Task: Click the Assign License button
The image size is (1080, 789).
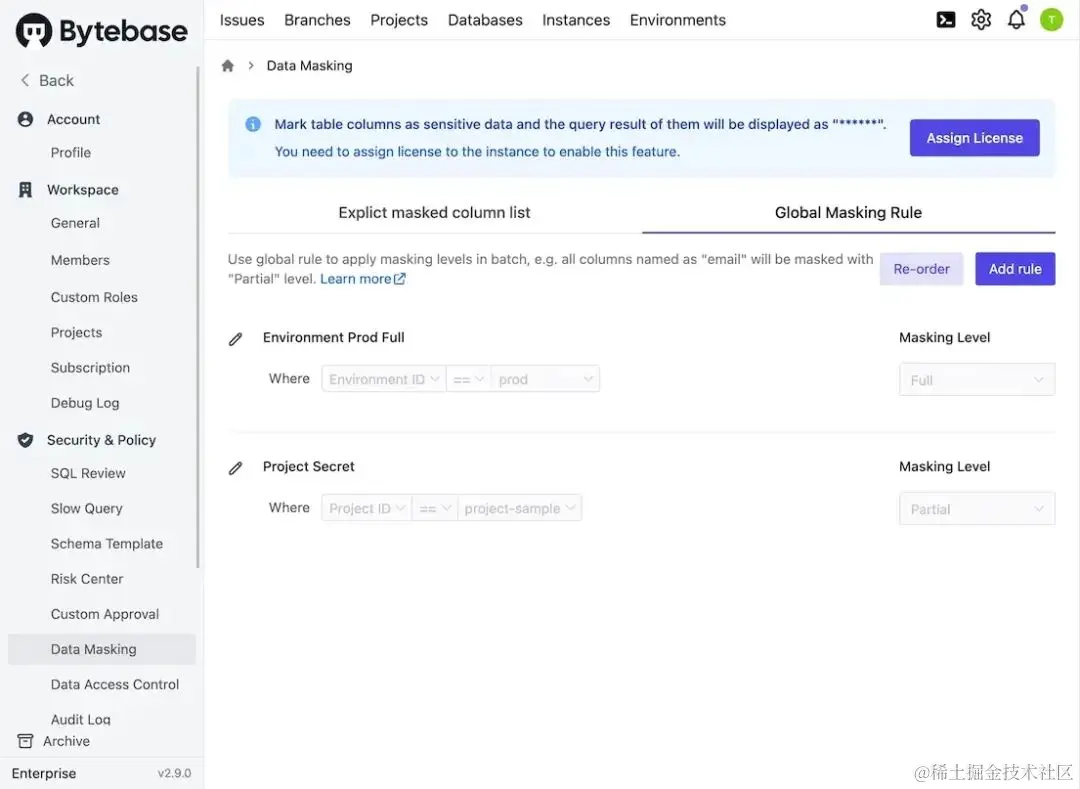Action: (x=974, y=138)
